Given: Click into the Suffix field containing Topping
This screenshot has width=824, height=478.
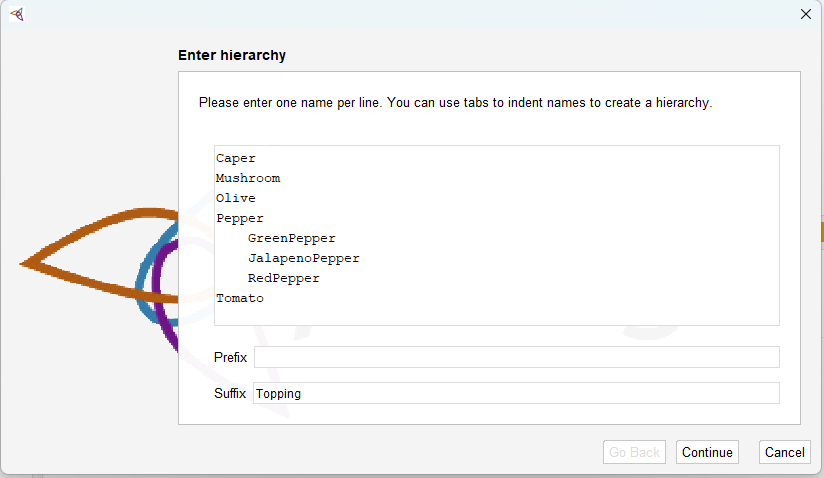Looking at the screenshot, I should coord(516,393).
